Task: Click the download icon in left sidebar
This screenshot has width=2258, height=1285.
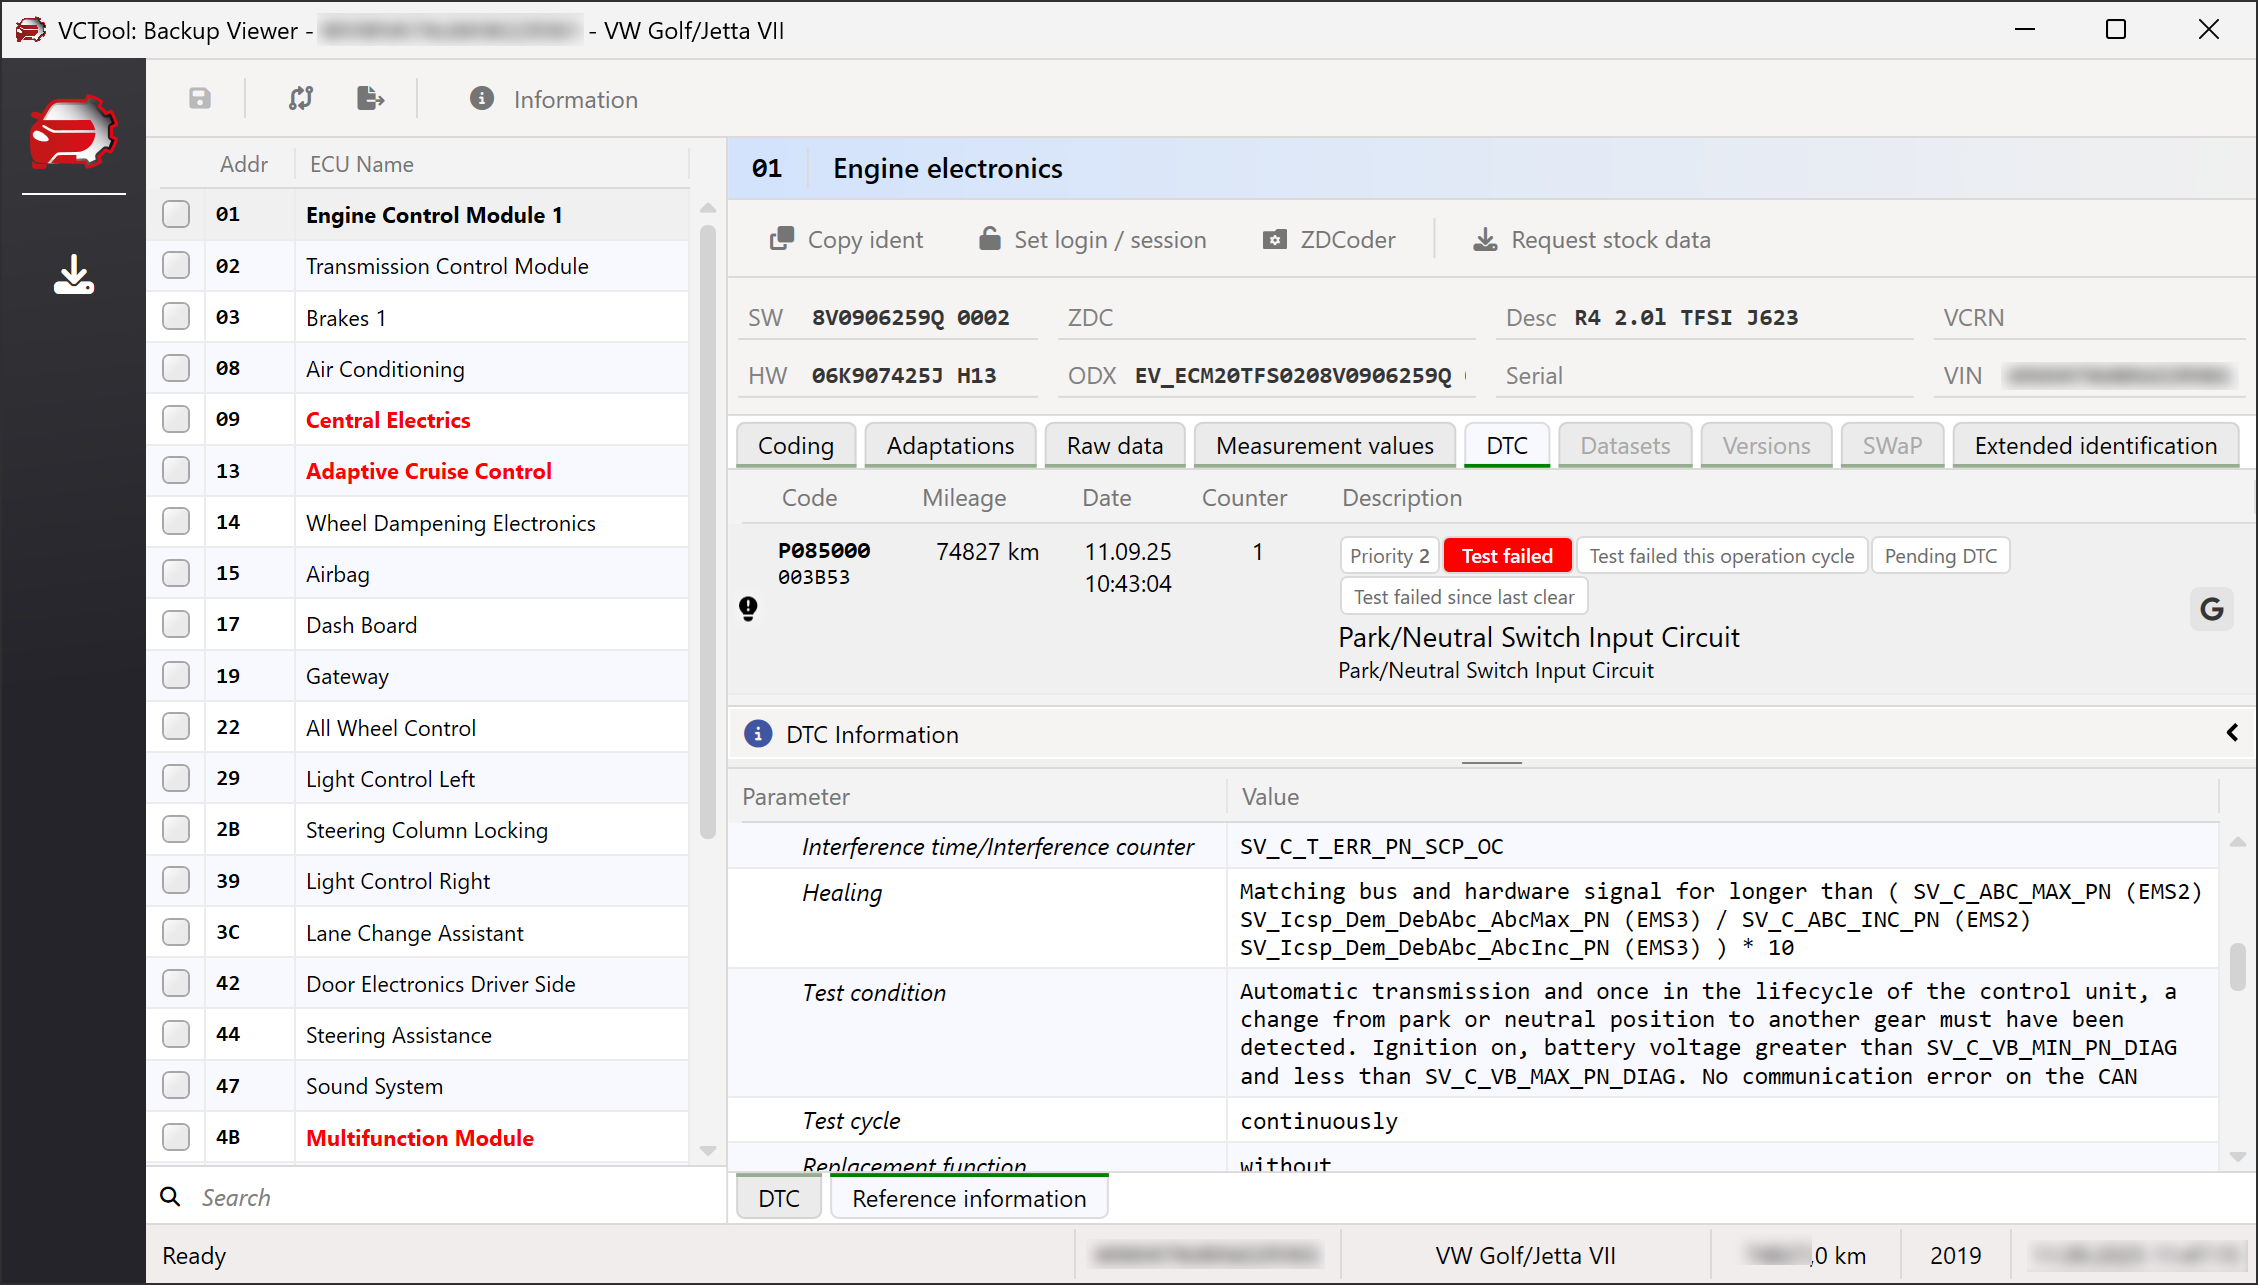Action: [x=74, y=275]
